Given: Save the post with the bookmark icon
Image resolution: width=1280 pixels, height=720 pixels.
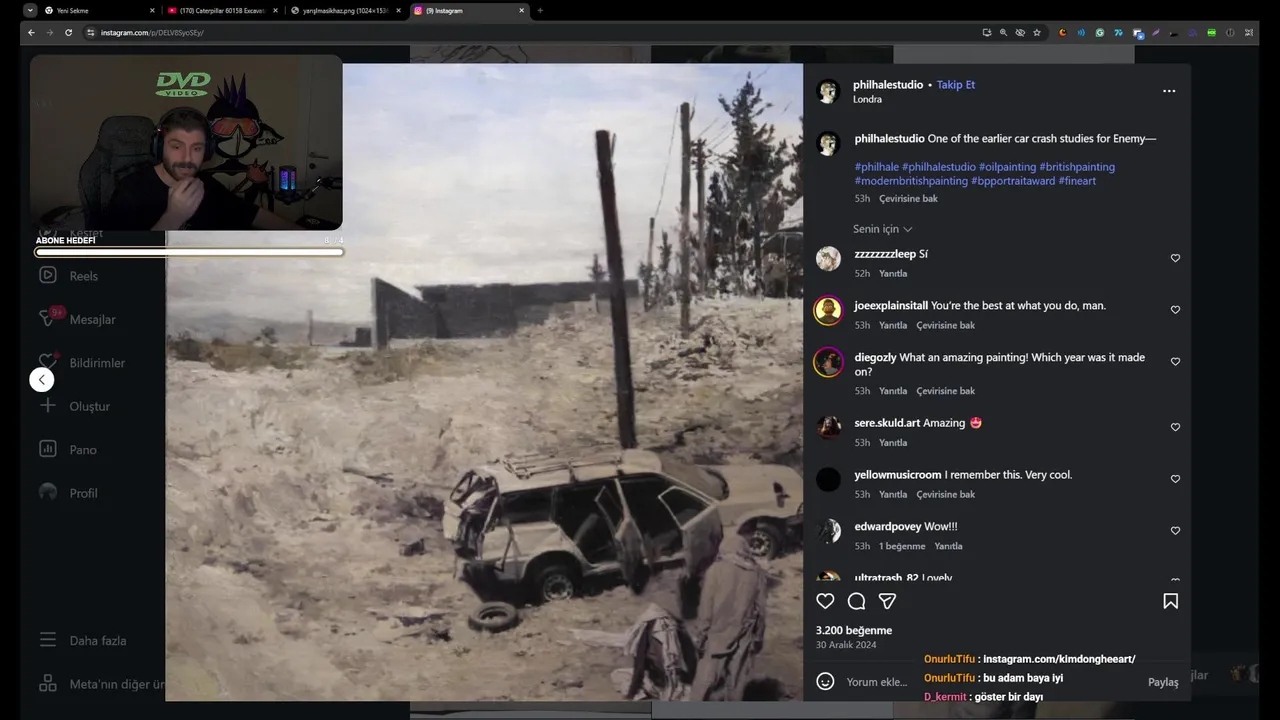Looking at the screenshot, I should coord(1170,601).
